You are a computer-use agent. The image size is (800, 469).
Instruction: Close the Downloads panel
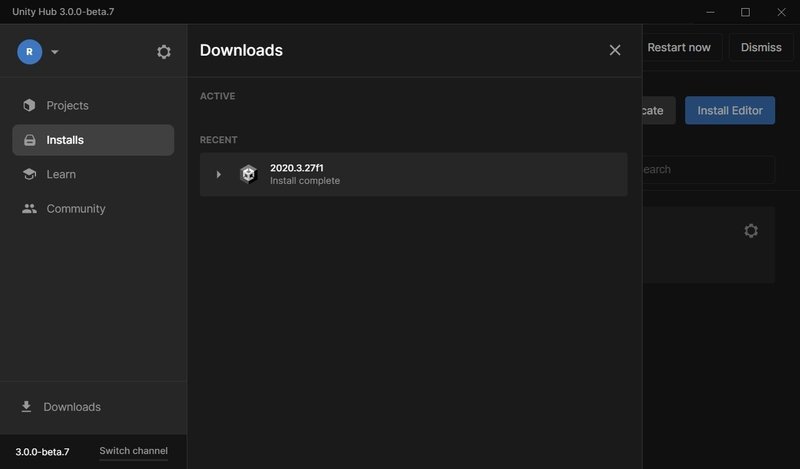coord(615,50)
